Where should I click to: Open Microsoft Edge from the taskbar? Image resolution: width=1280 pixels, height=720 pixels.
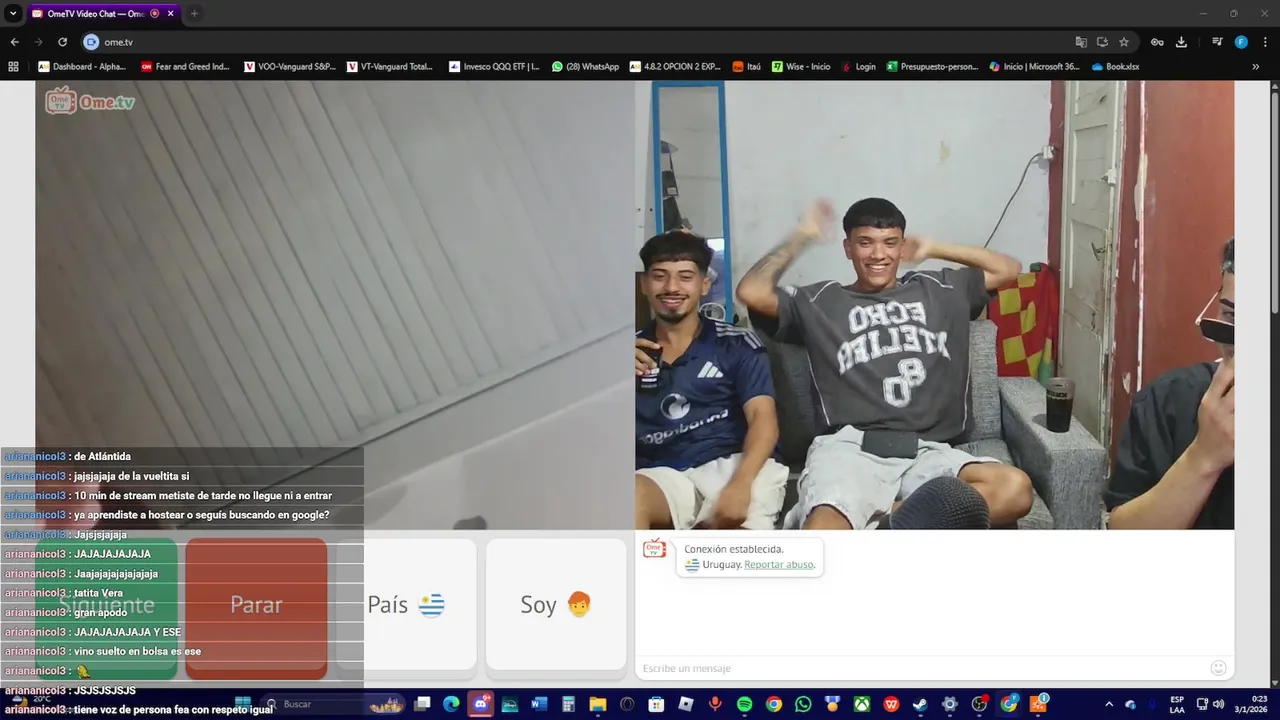click(451, 704)
